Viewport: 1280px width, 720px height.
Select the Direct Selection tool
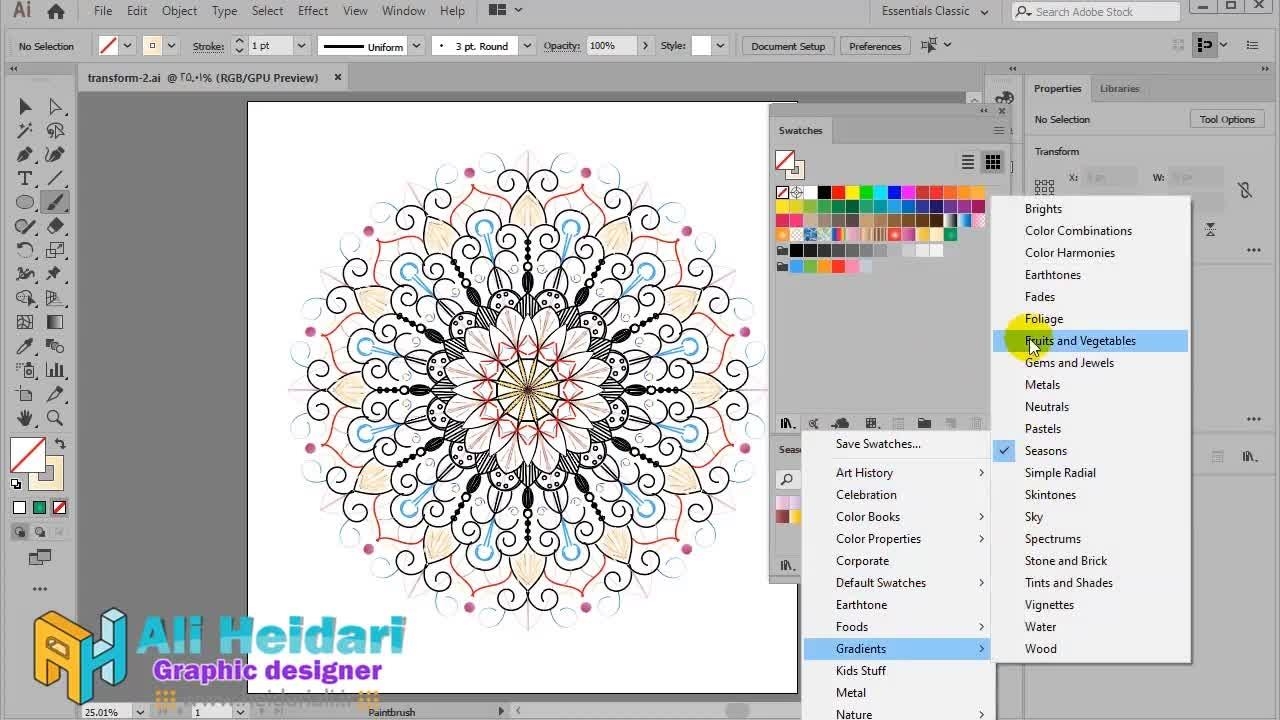55,106
